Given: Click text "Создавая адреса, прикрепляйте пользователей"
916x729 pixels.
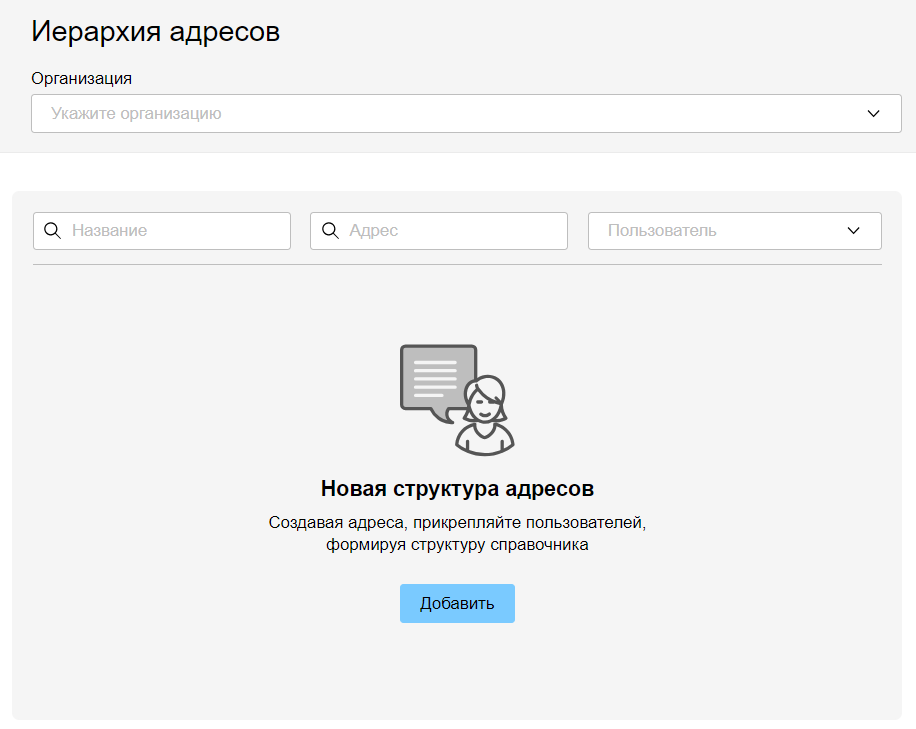Looking at the screenshot, I should coord(457,522).
